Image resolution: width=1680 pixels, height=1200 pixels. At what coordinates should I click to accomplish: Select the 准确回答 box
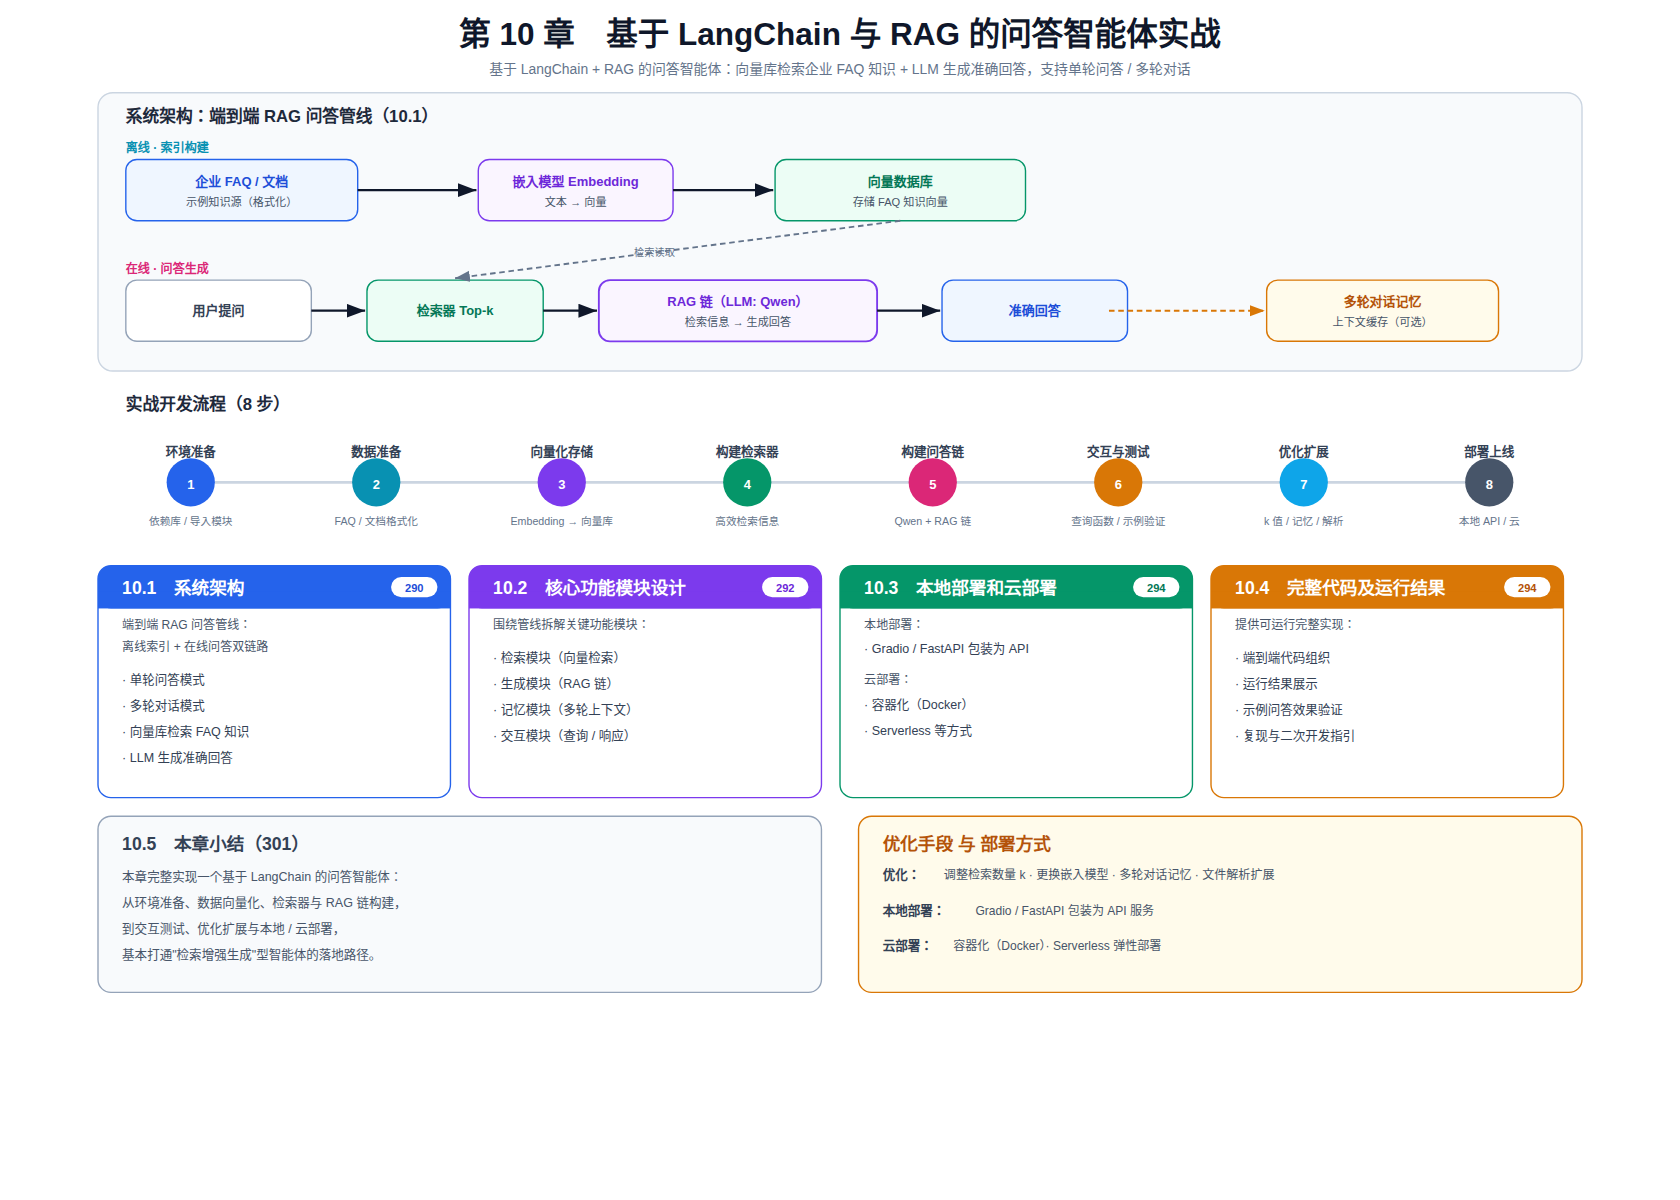tap(1035, 311)
